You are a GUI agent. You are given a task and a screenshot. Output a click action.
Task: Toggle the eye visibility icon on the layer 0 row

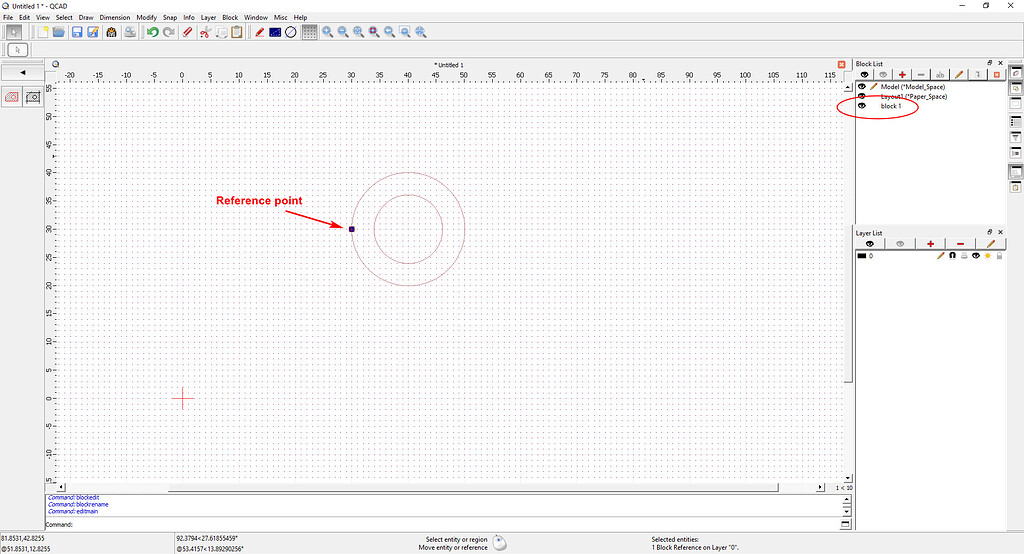[976, 255]
